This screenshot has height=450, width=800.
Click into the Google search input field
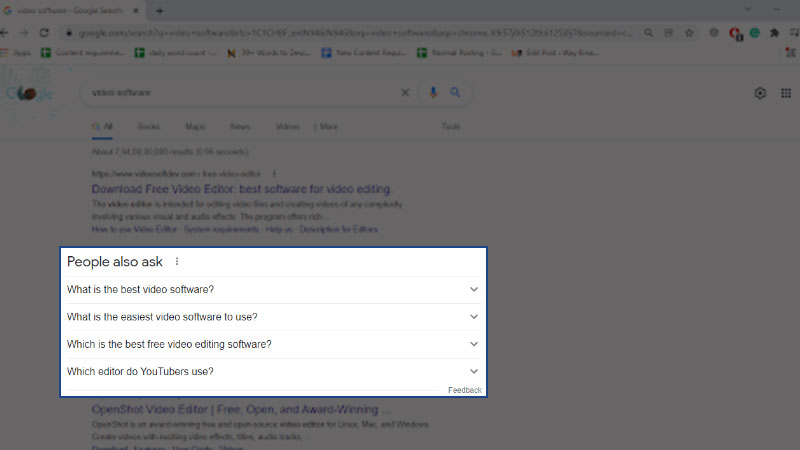[x=240, y=93]
